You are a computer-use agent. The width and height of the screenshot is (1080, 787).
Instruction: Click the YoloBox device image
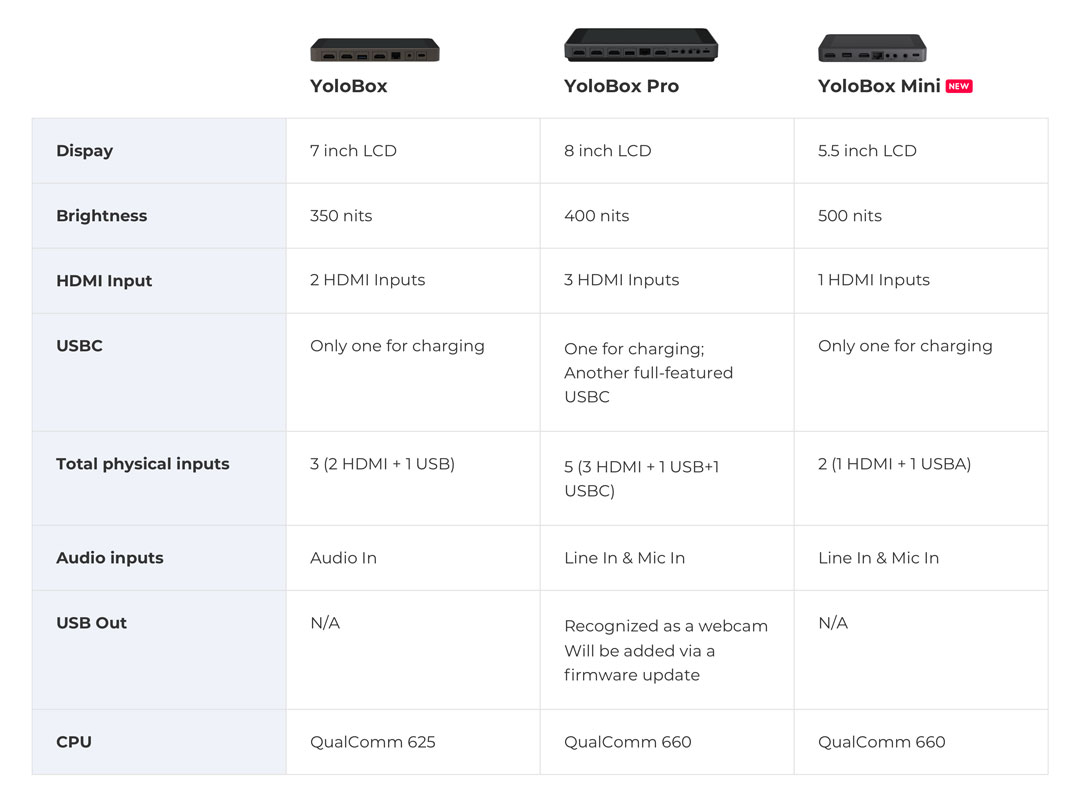pos(375,50)
